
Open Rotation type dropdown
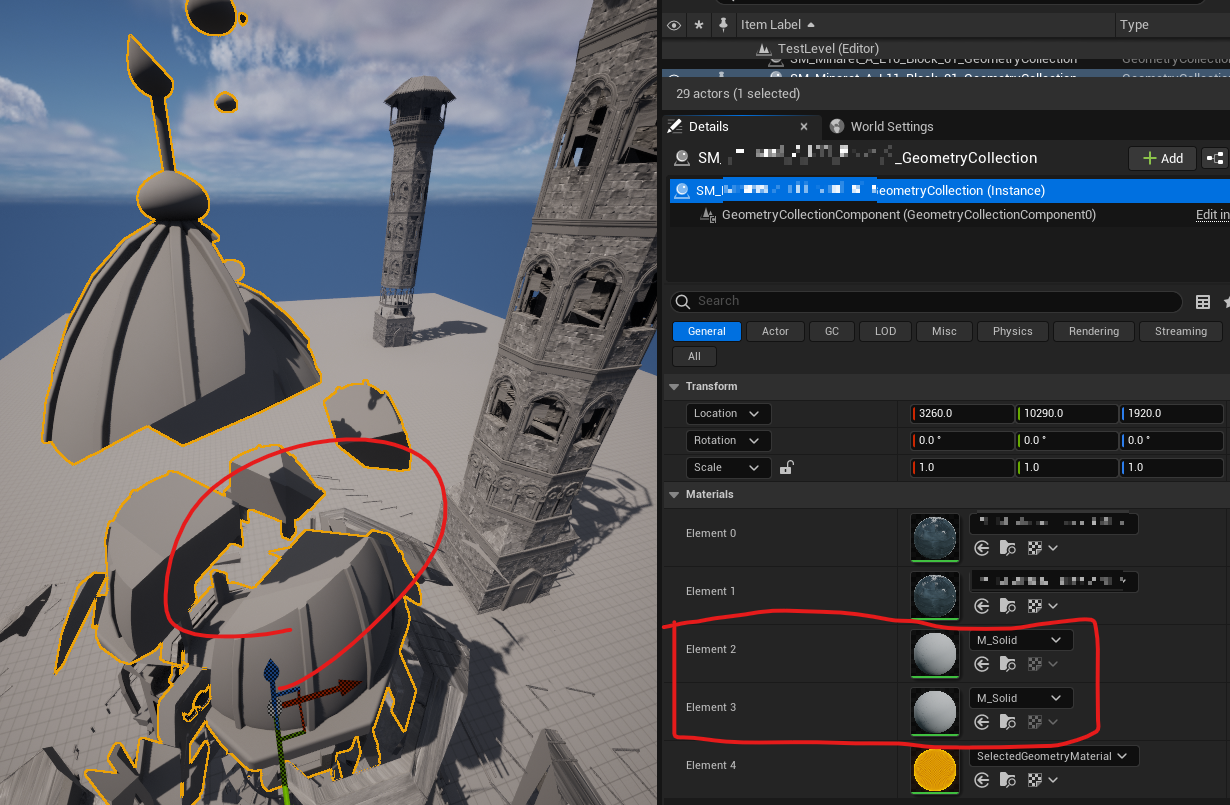pos(728,440)
